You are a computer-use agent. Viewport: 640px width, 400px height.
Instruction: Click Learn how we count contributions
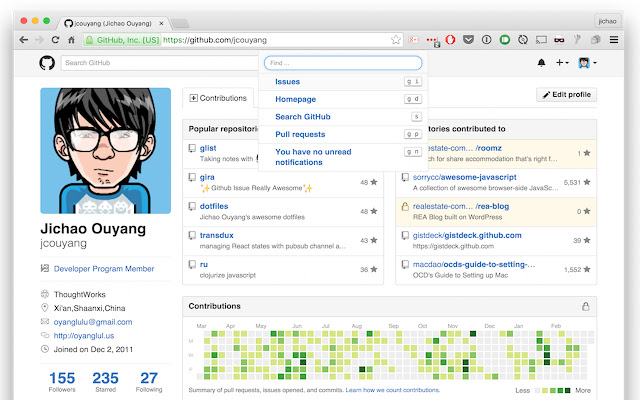pos(392,390)
